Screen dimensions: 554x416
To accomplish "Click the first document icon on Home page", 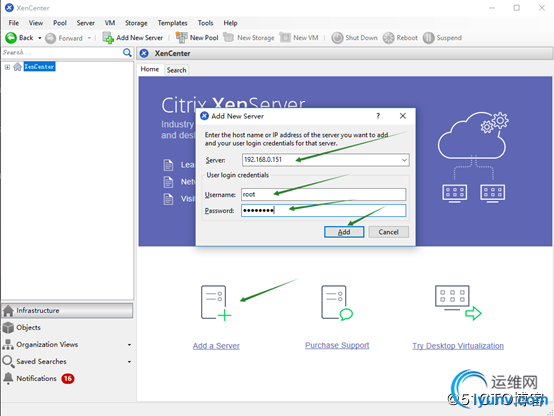I will tap(168, 165).
